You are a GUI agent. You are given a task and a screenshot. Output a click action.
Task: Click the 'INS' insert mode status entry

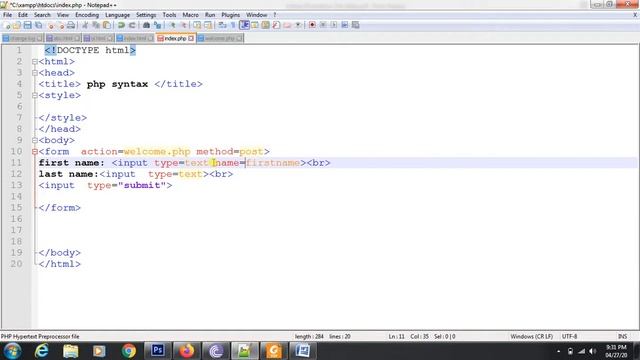[x=622, y=337]
